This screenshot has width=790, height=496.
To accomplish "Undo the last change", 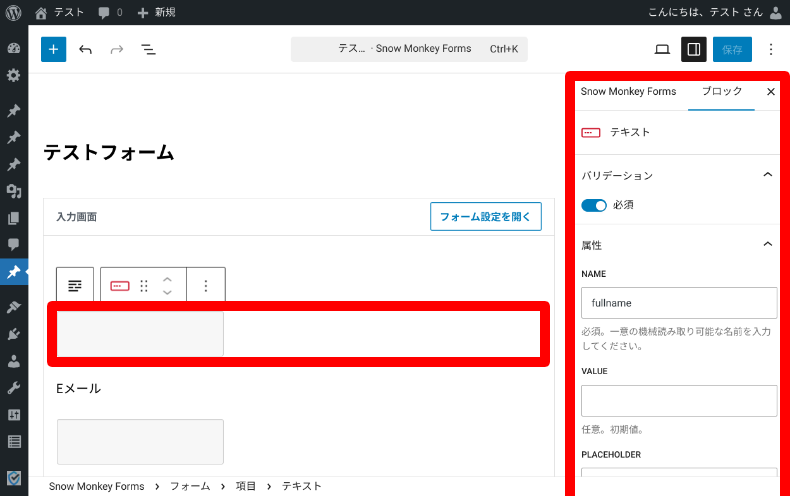I will 85,49.
